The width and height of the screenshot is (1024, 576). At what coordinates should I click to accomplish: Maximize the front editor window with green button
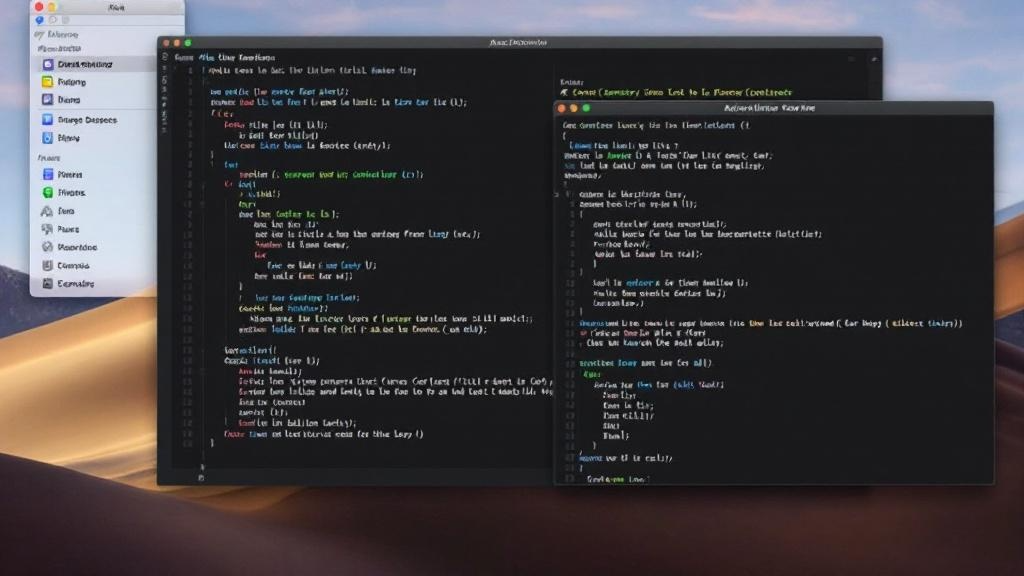[586, 108]
